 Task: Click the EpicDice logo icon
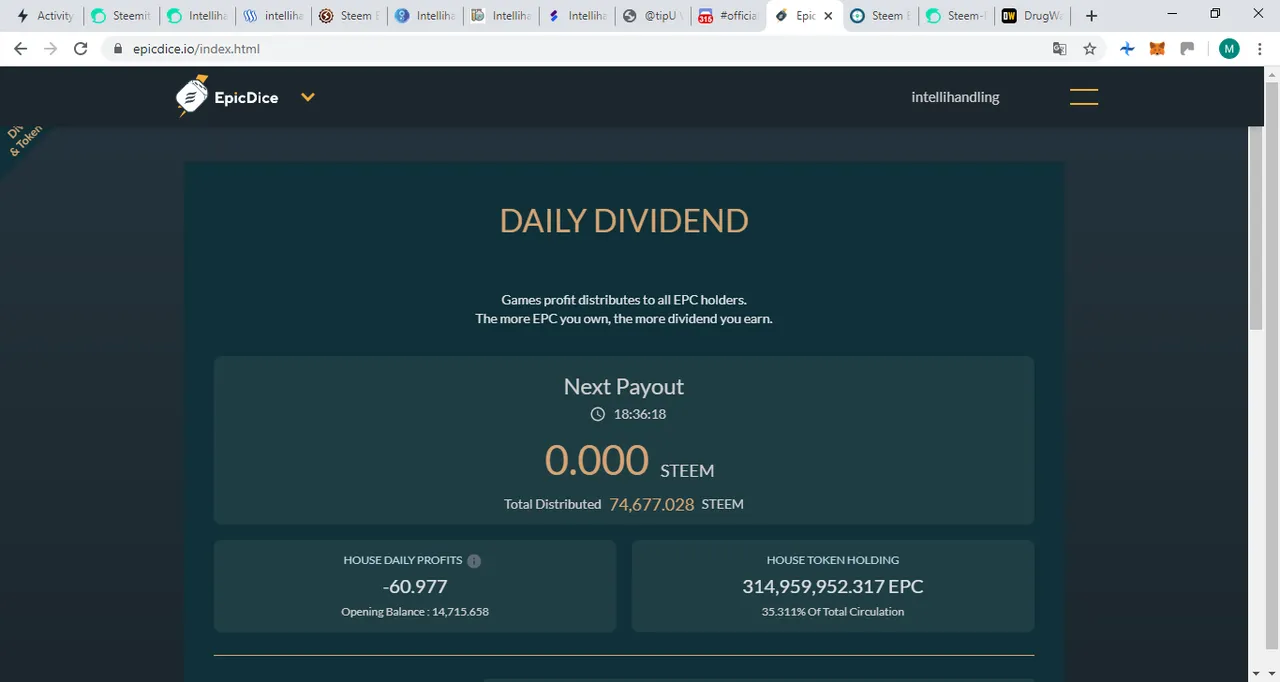click(x=192, y=96)
